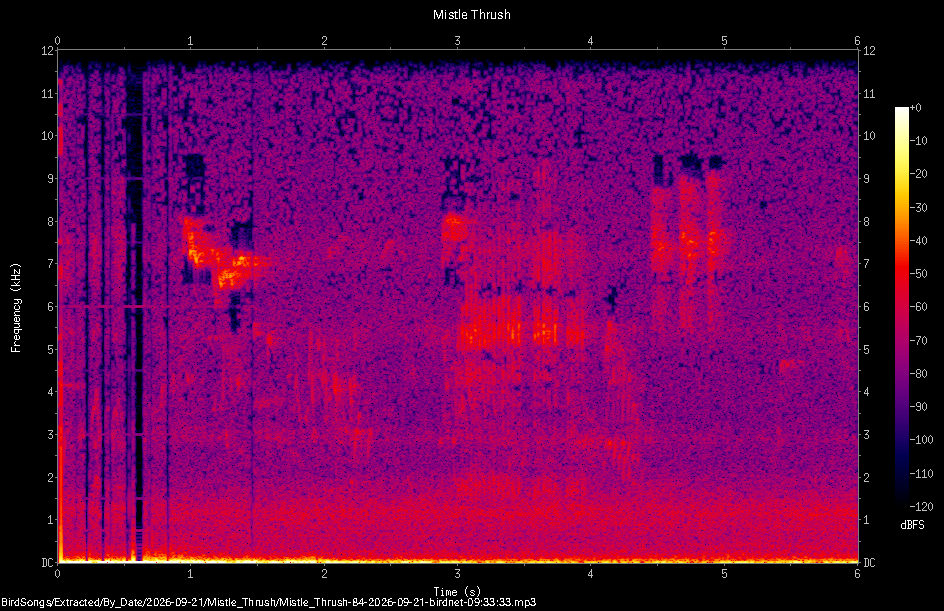Select the +0 label on the color scale

point(916,108)
